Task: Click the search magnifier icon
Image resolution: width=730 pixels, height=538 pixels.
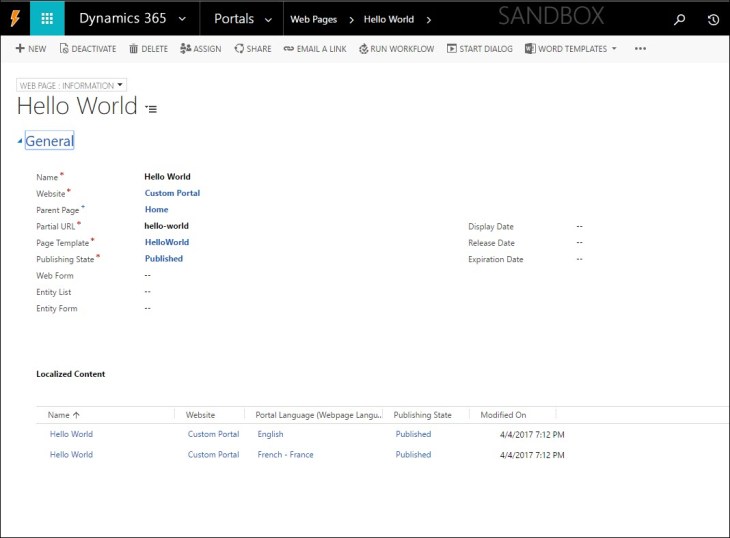Action: pyautogui.click(x=679, y=19)
